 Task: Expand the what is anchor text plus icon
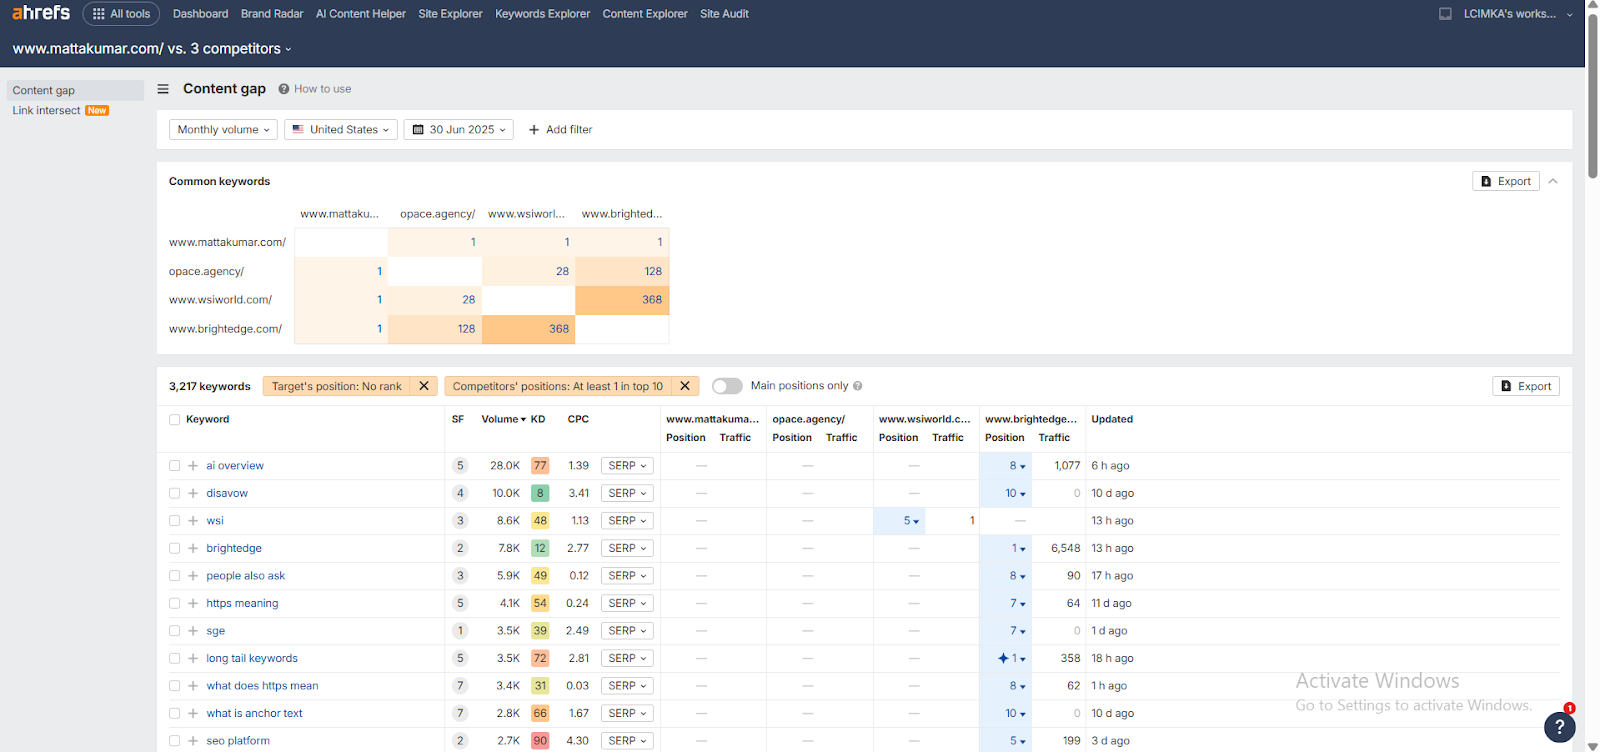tap(193, 713)
